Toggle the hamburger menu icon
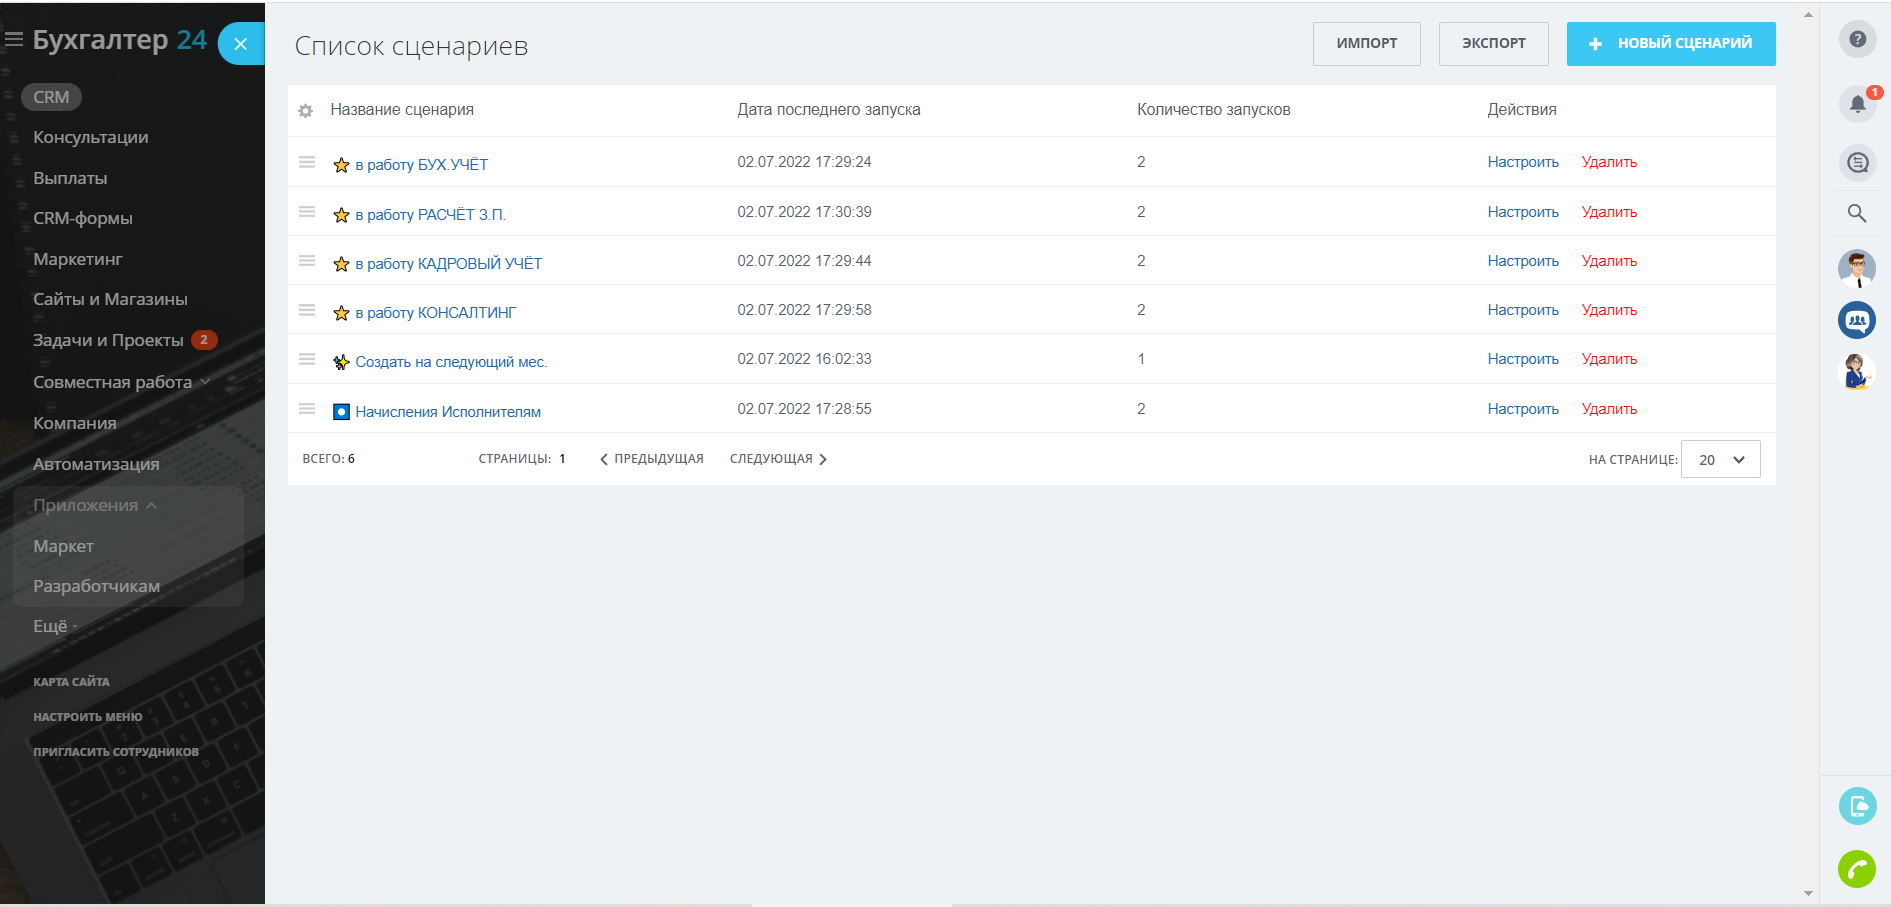 tap(14, 40)
